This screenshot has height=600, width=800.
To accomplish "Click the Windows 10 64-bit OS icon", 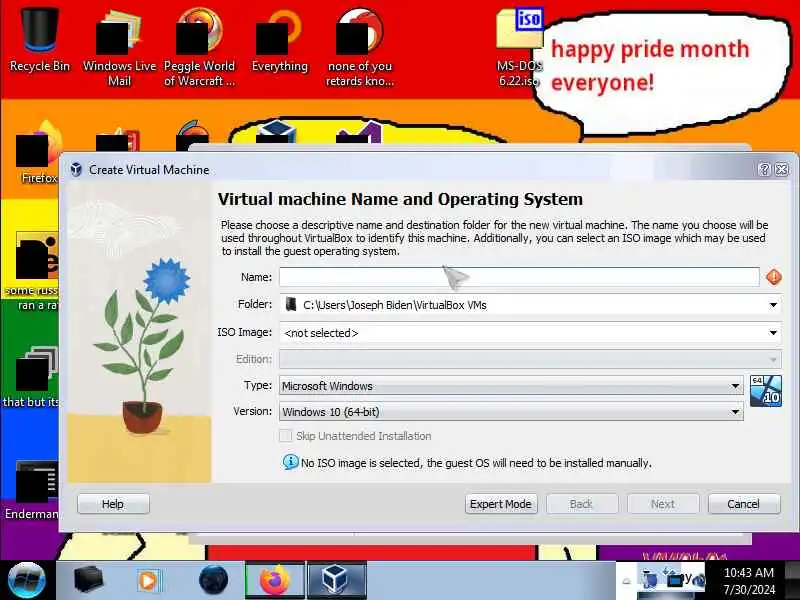I will (765, 391).
